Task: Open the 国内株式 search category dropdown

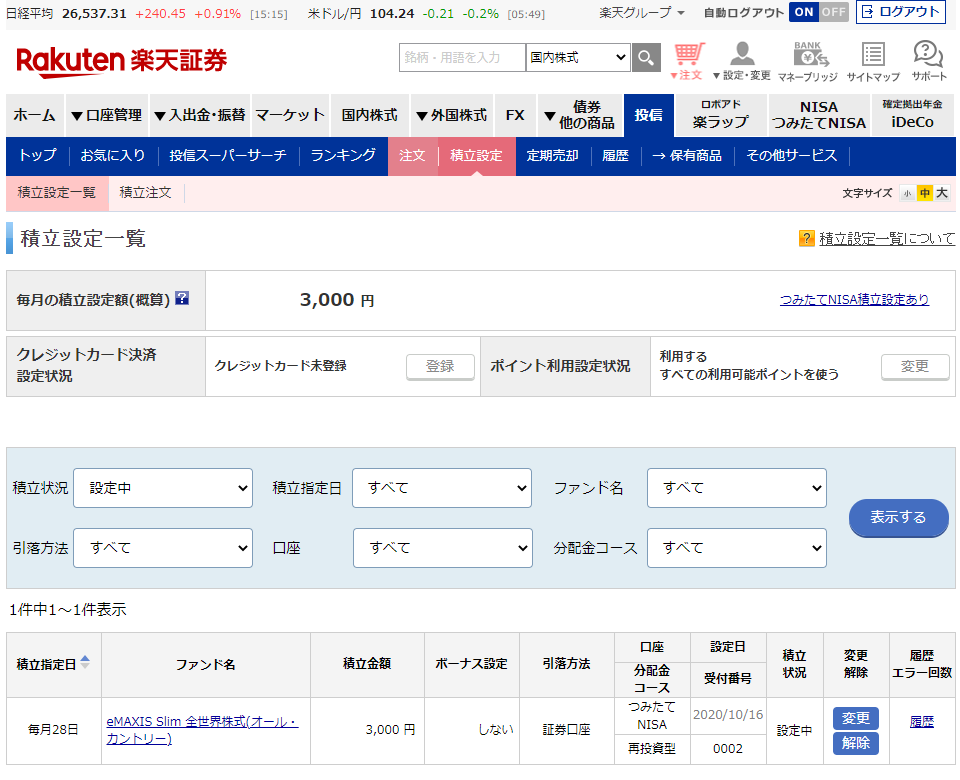Action: [x=578, y=58]
